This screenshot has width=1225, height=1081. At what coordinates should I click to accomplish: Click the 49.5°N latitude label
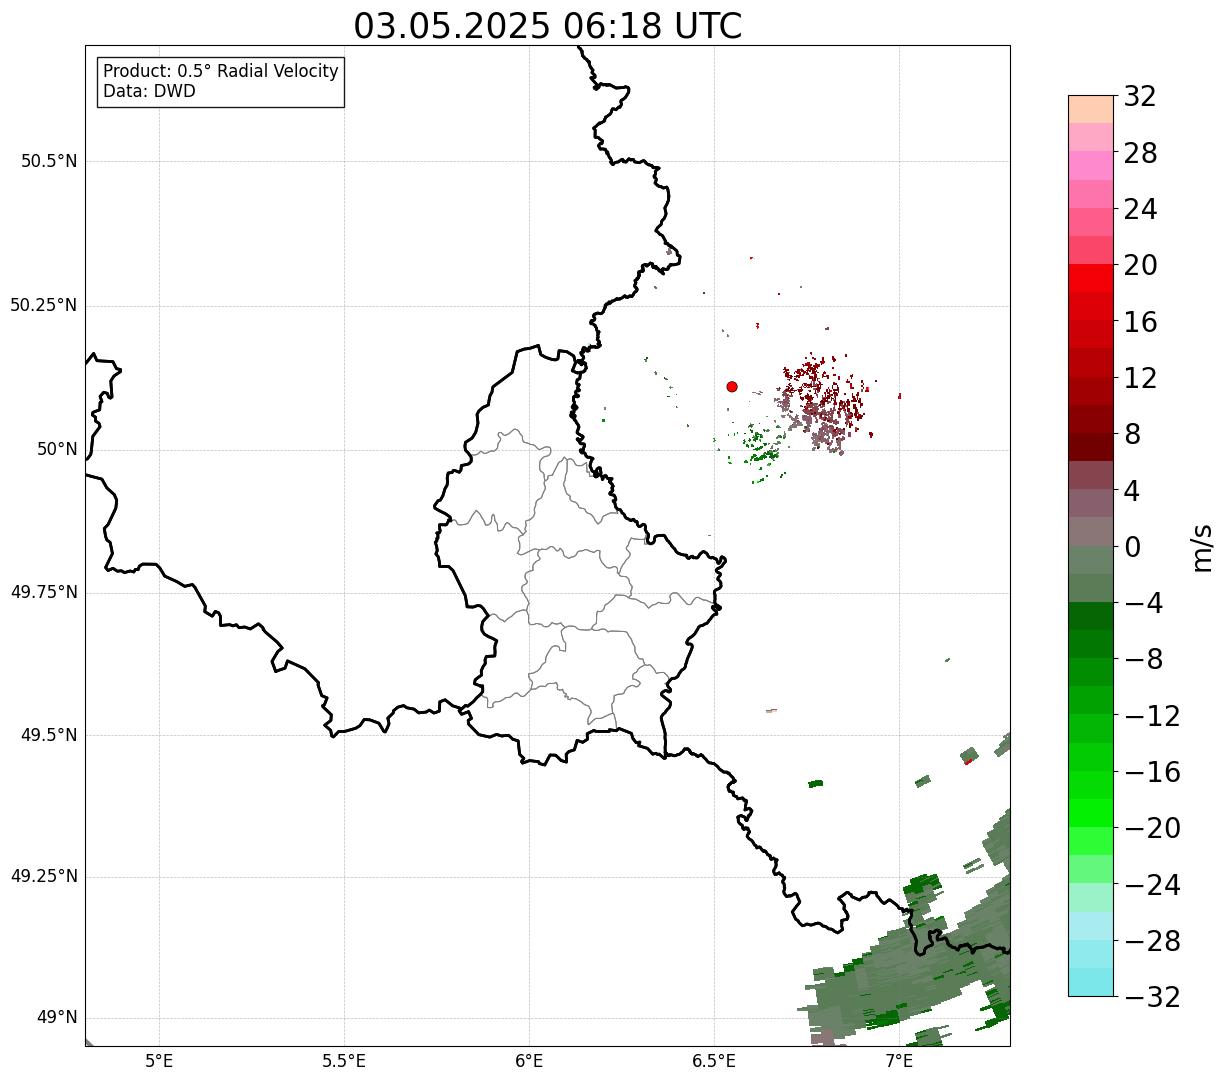pos(48,735)
